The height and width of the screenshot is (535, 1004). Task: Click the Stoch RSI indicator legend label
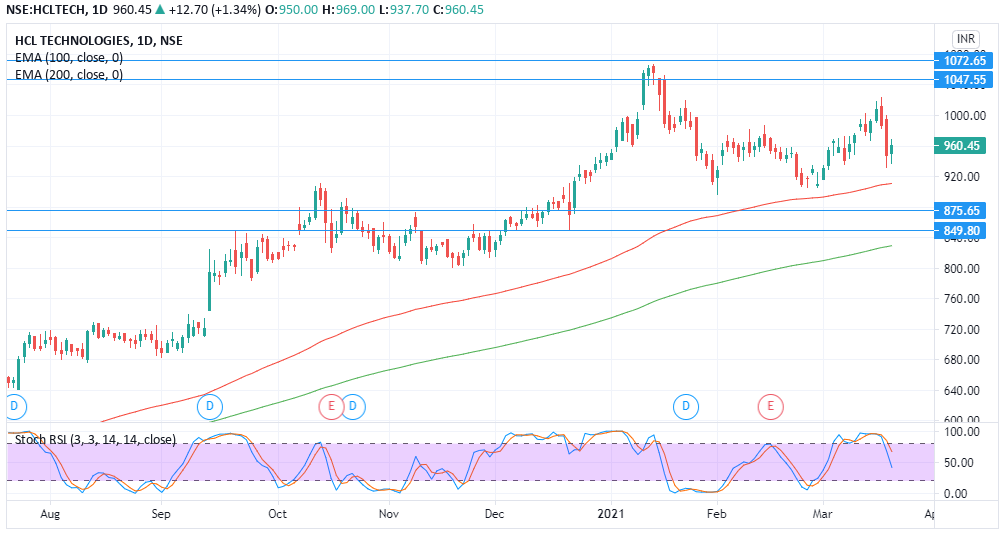[95, 439]
